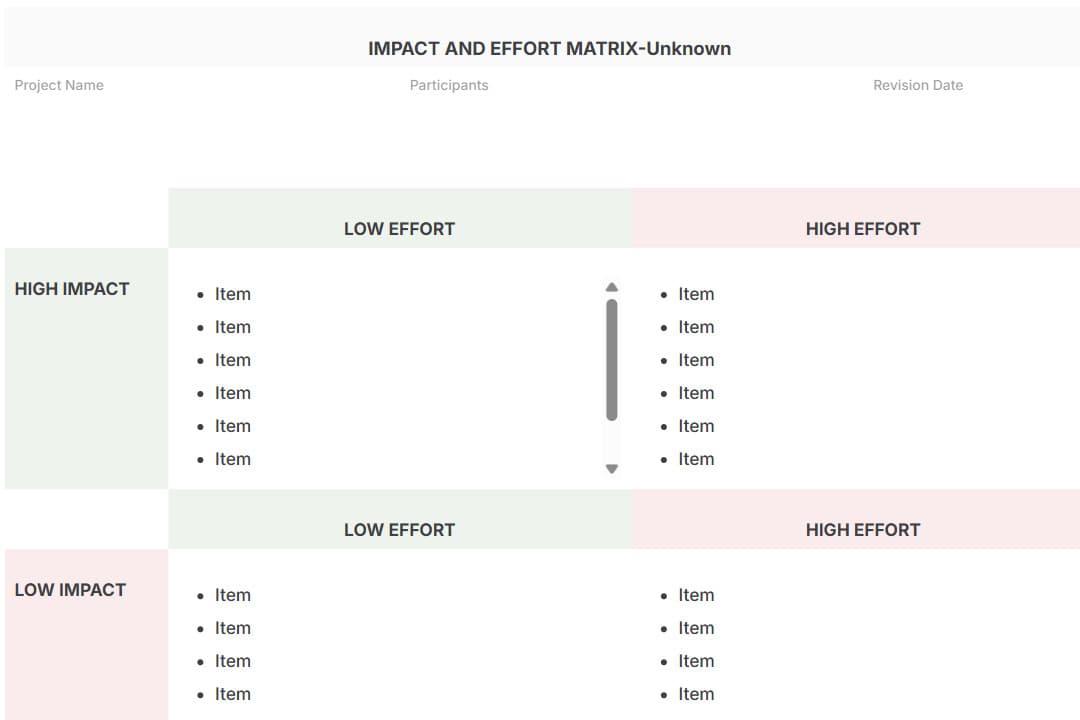Click HIGH EFFORT header above High Impact row
Screen dimensions: 1080x720
click(x=862, y=229)
